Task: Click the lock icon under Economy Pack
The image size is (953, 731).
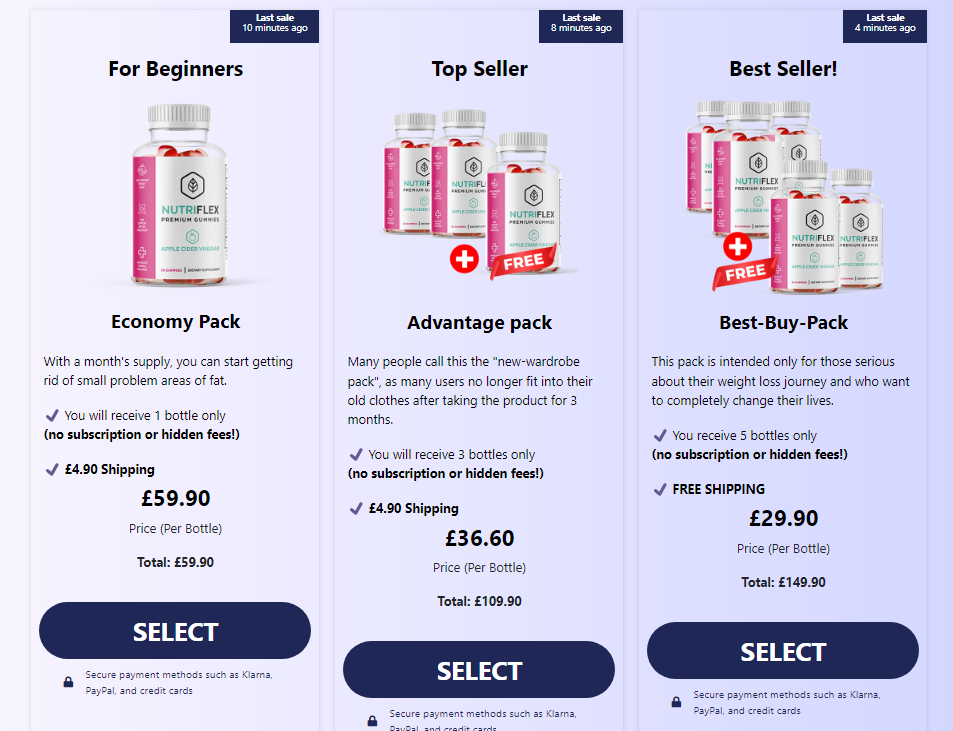Action: (x=69, y=682)
